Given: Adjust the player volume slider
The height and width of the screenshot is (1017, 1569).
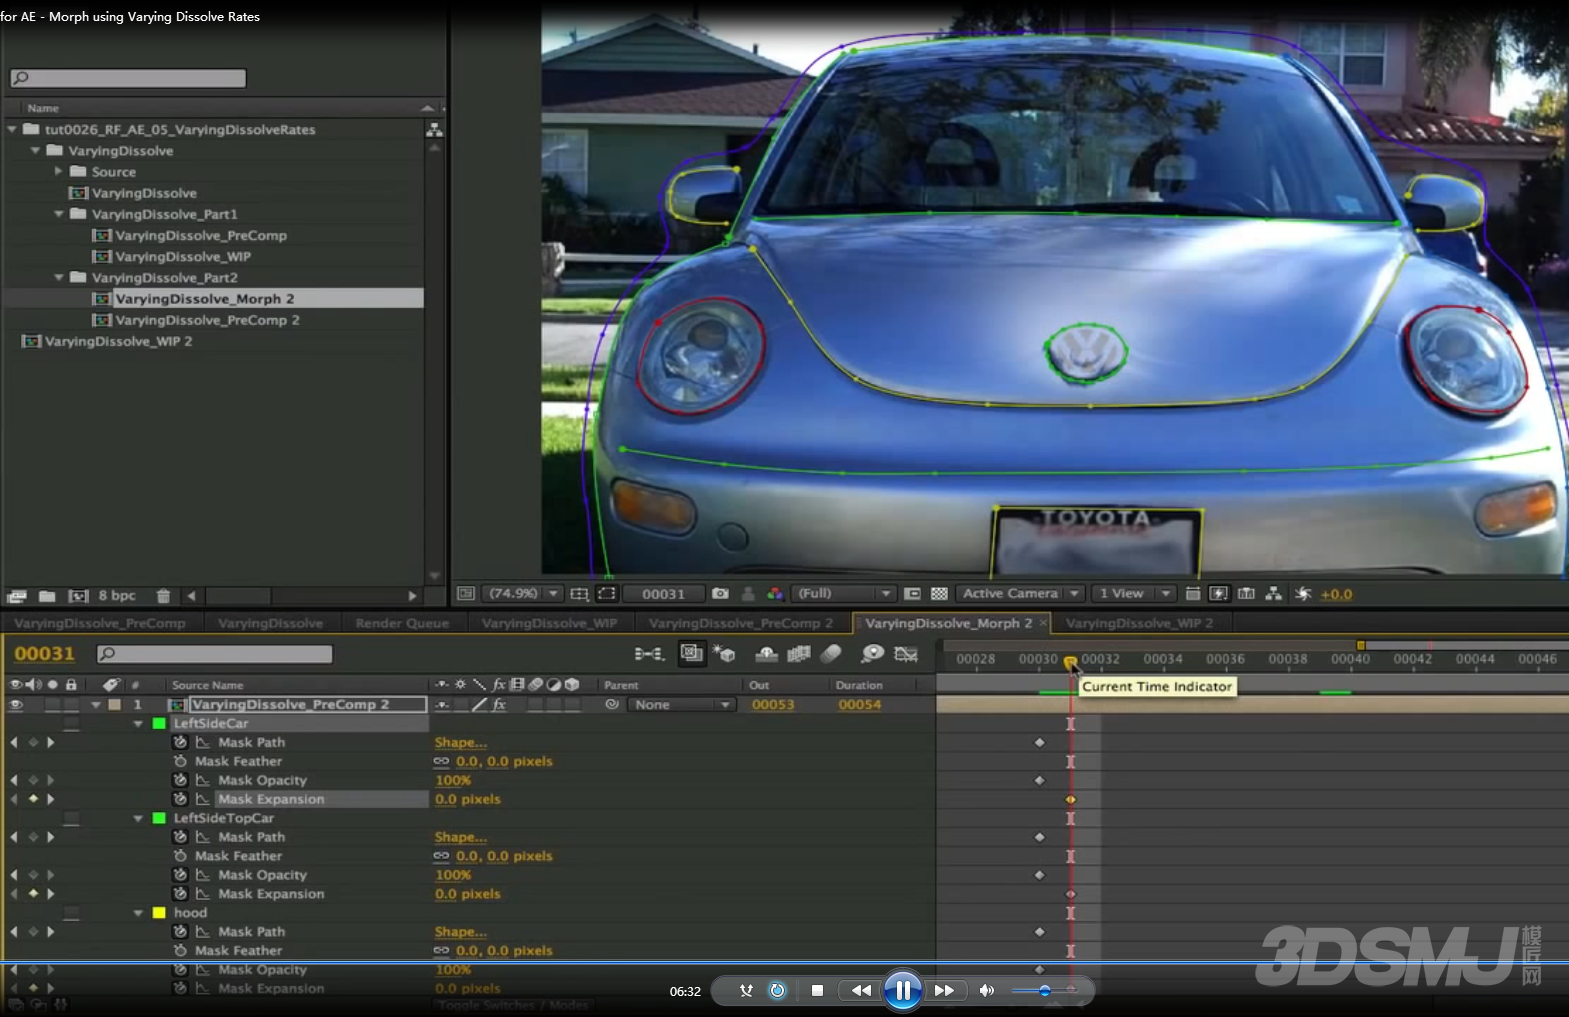Looking at the screenshot, I should pyautogui.click(x=1043, y=990).
